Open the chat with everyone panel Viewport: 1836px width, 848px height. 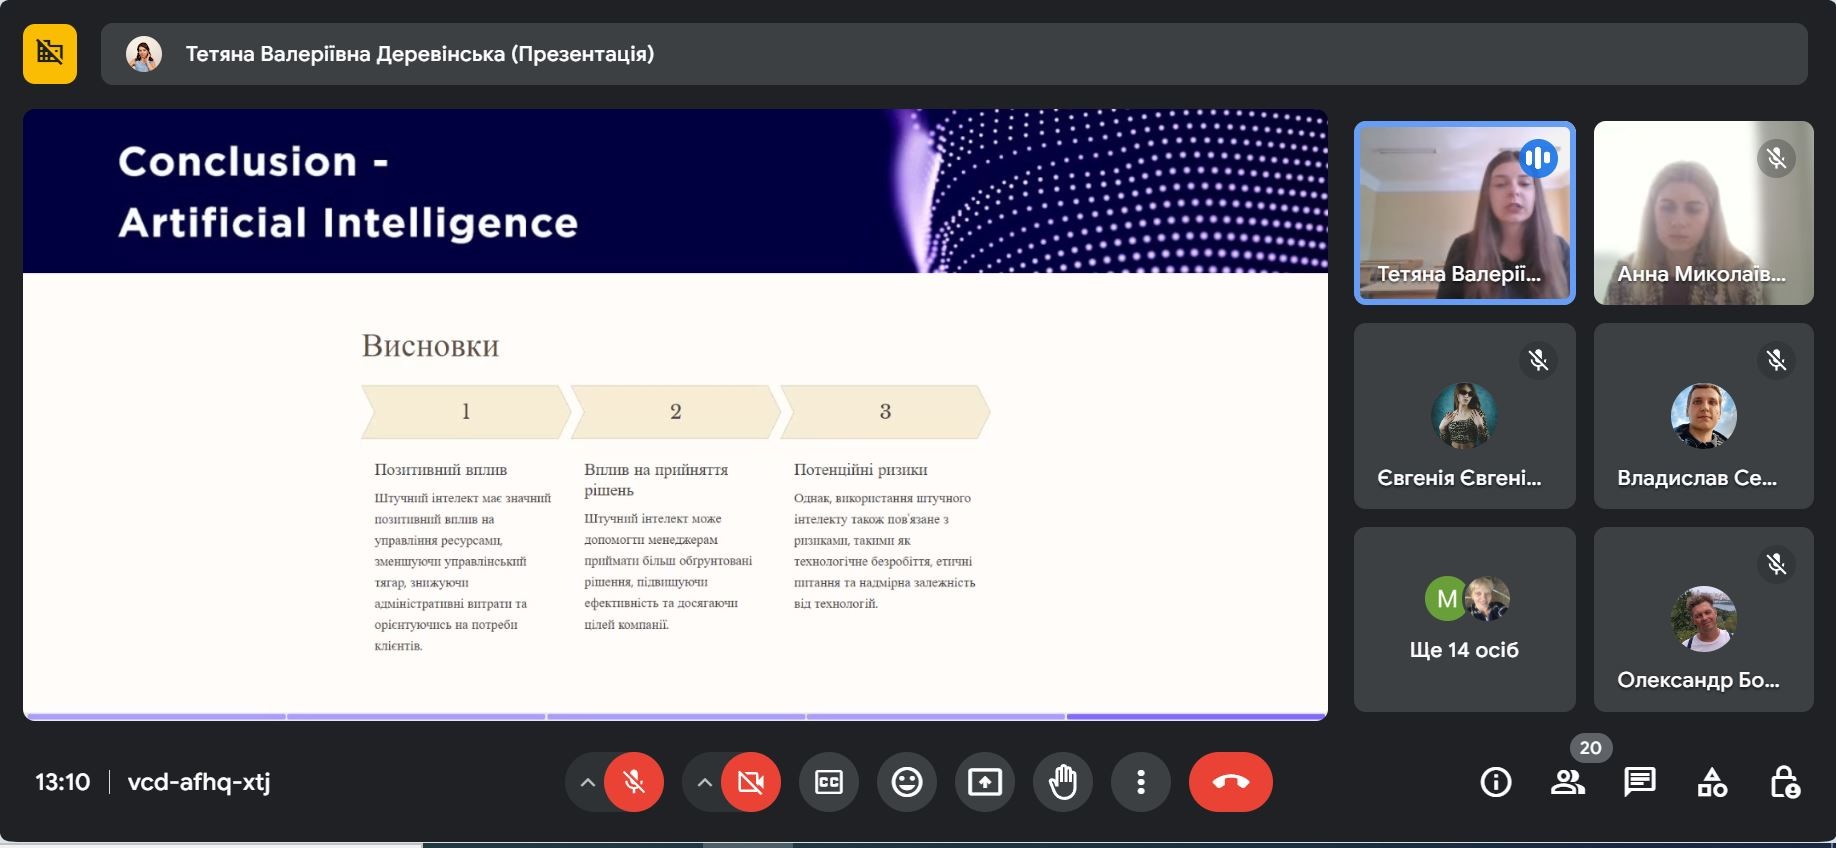(x=1640, y=782)
